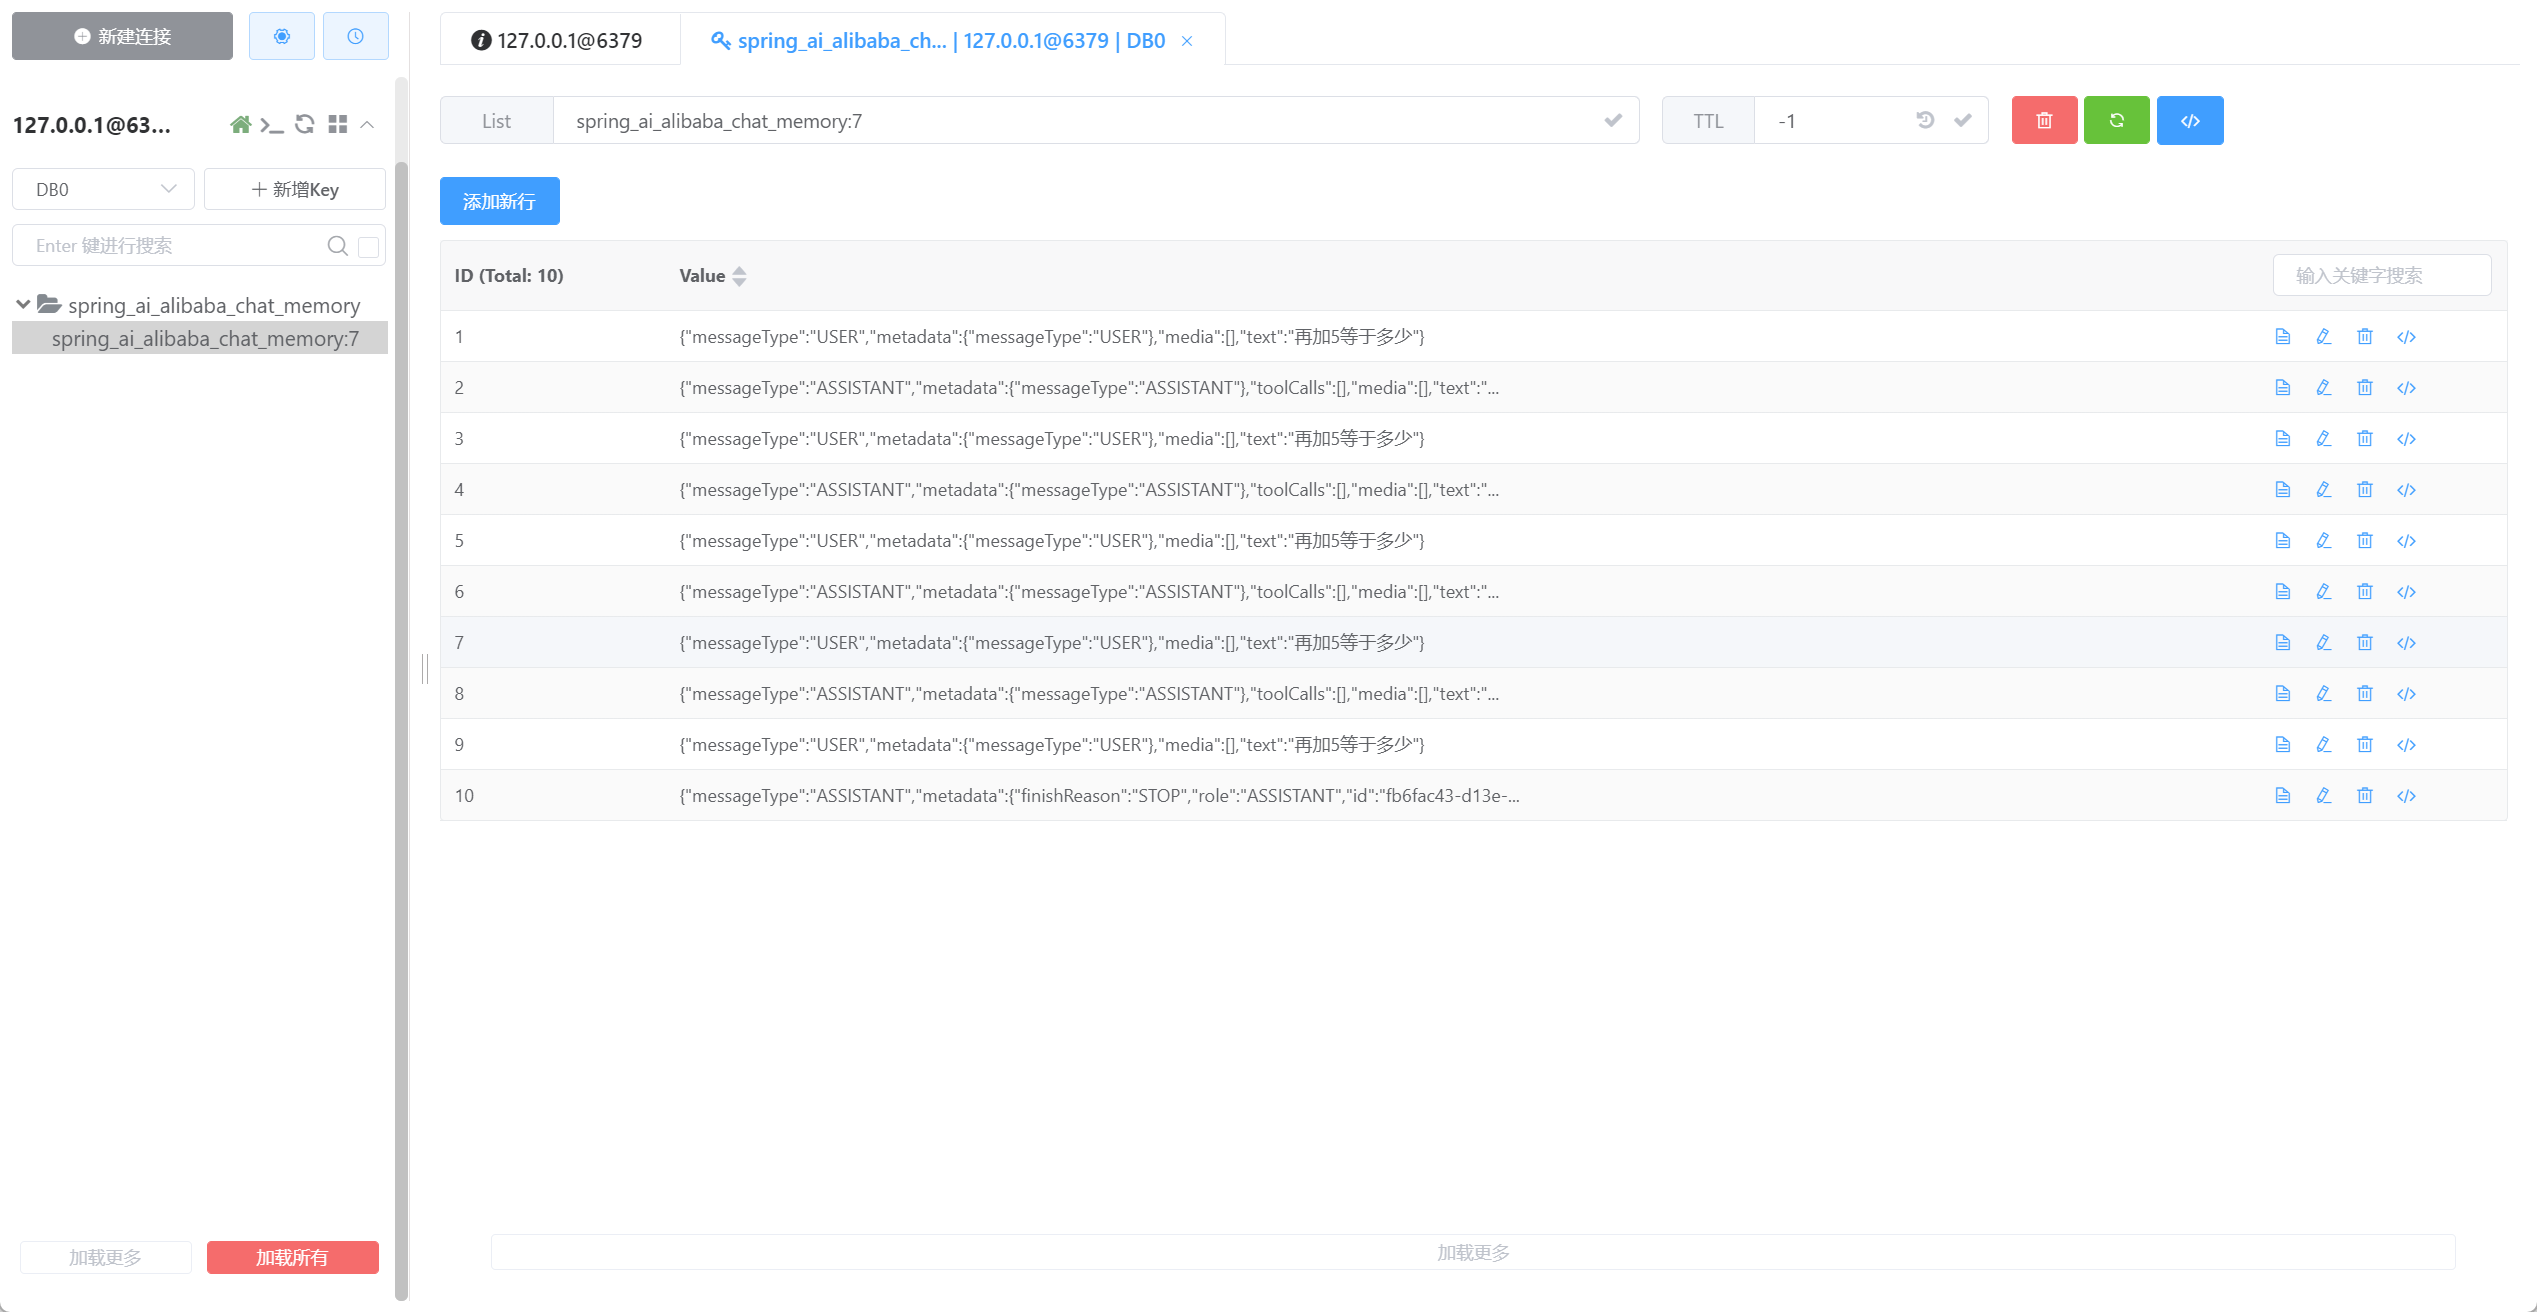This screenshot has height=1312, width=2537.
Task: Toggle exact search checkbox in sidebar
Action: point(368,246)
